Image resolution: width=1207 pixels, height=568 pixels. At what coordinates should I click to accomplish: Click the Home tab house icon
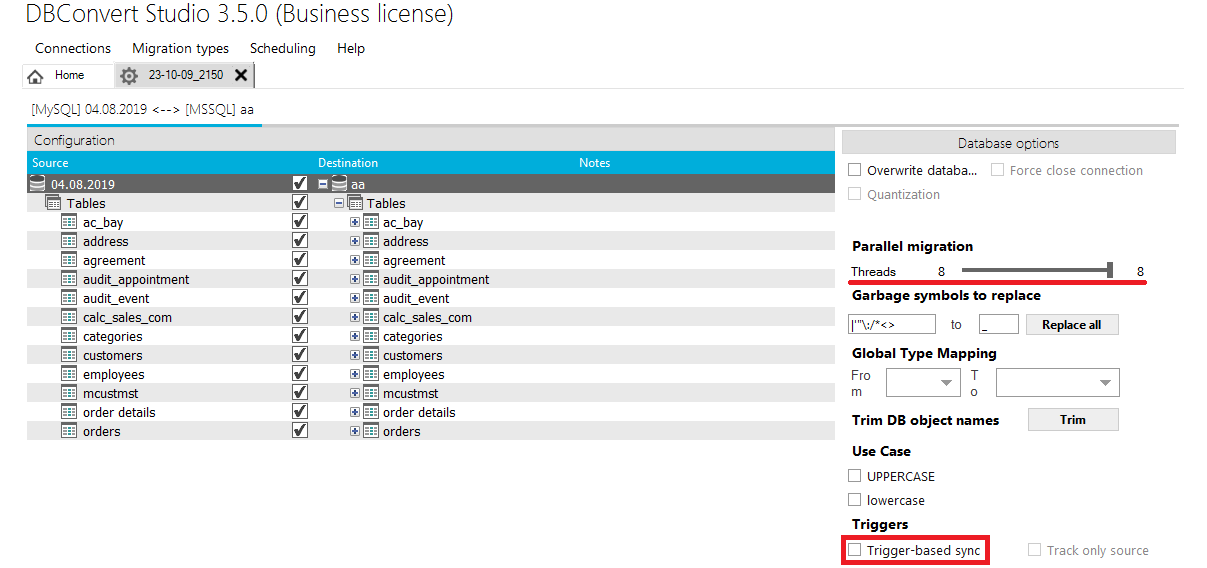(x=36, y=76)
